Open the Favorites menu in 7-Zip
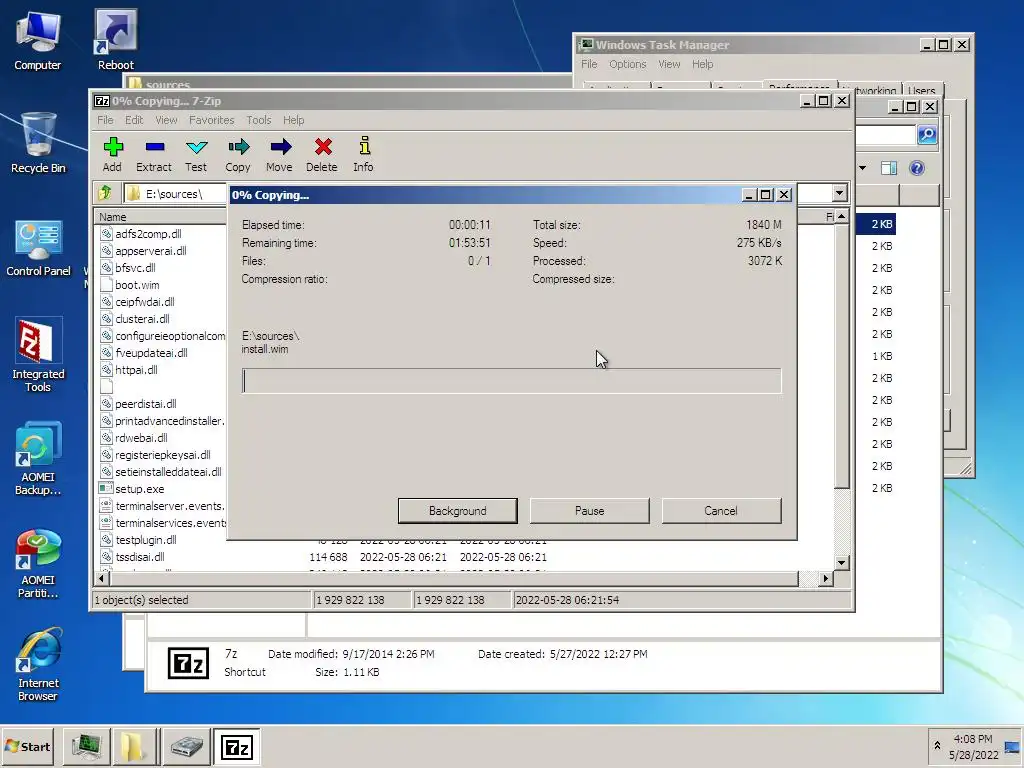 tap(212, 120)
